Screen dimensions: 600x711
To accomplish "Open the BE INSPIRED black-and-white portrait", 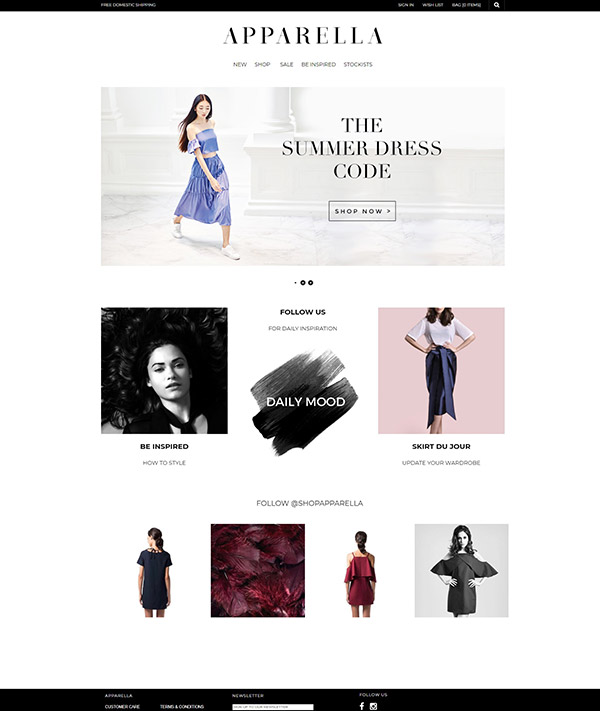I will pos(164,370).
